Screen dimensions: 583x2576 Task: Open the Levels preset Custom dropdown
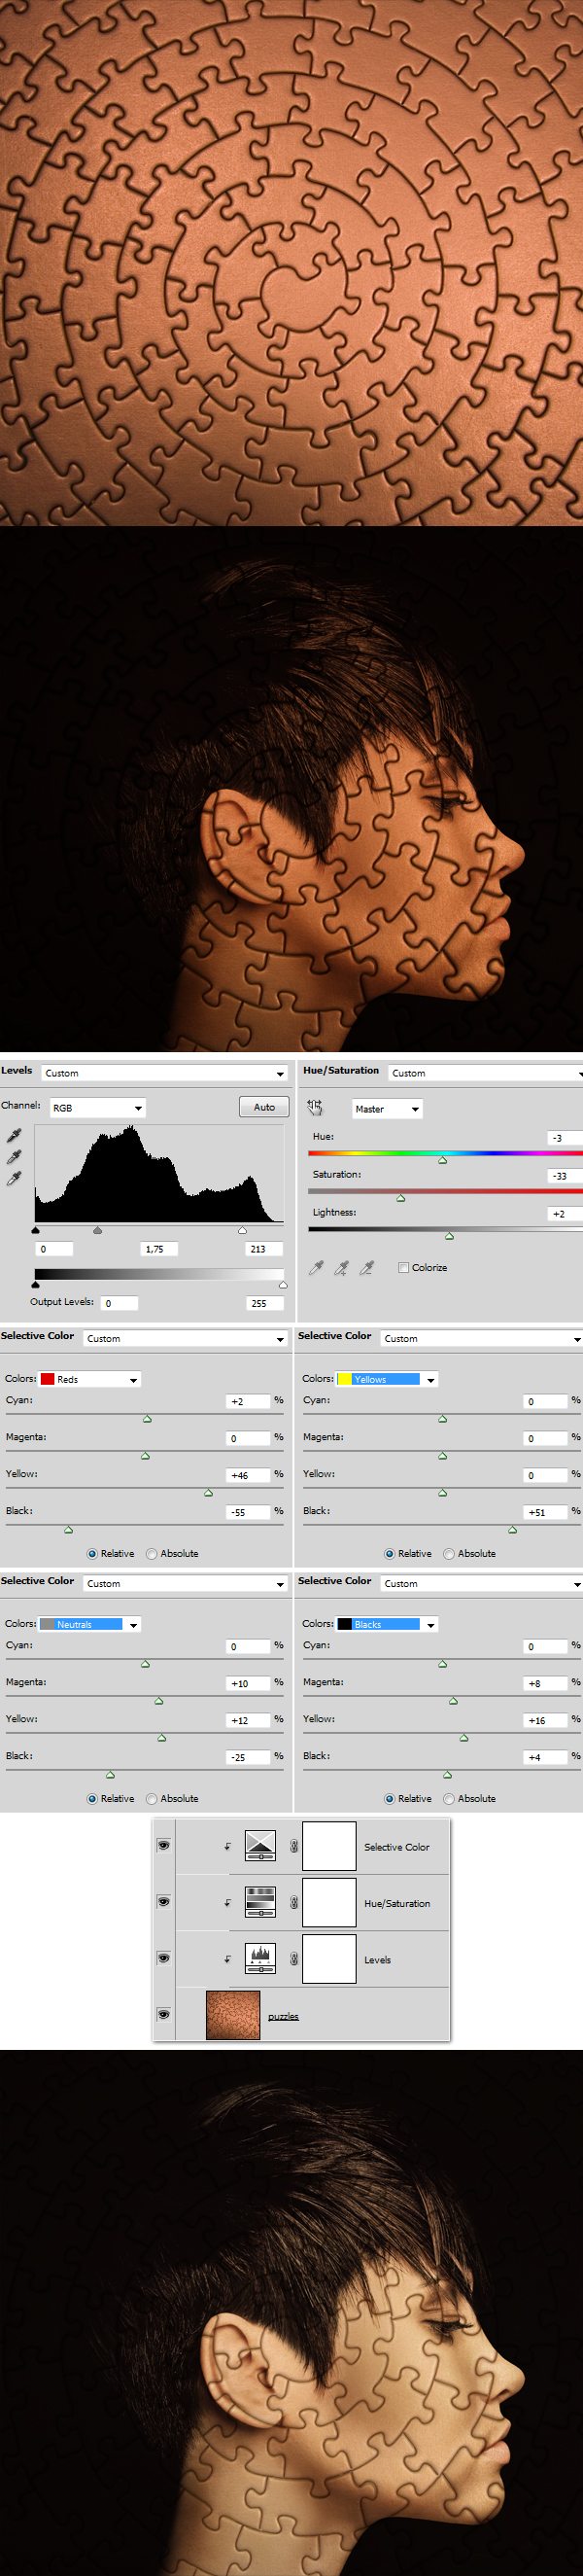pos(164,1073)
